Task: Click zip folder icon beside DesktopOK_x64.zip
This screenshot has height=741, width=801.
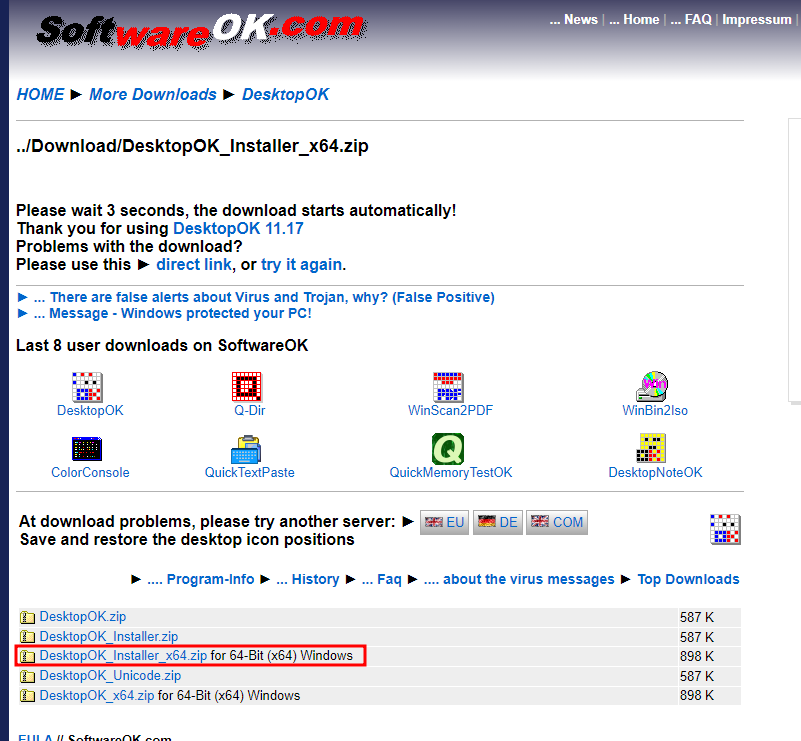Action: [x=27, y=696]
